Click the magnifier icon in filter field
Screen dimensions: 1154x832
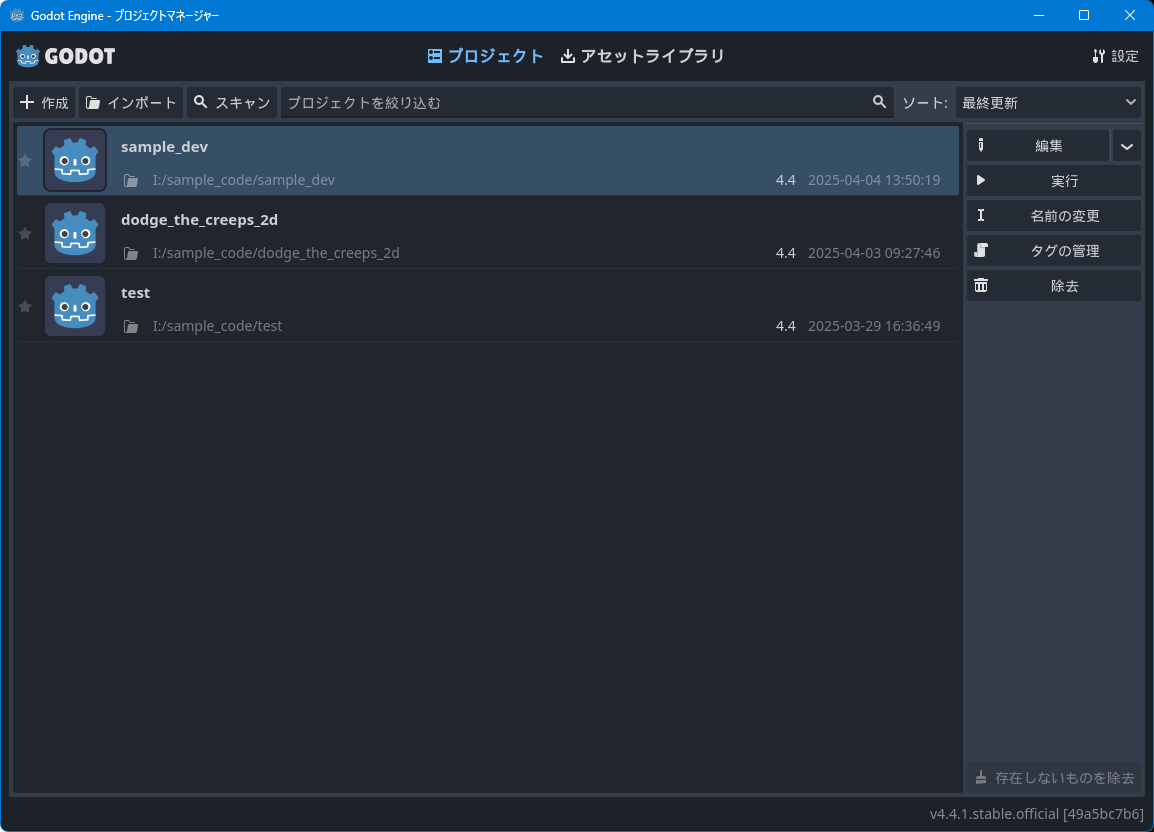[x=879, y=102]
